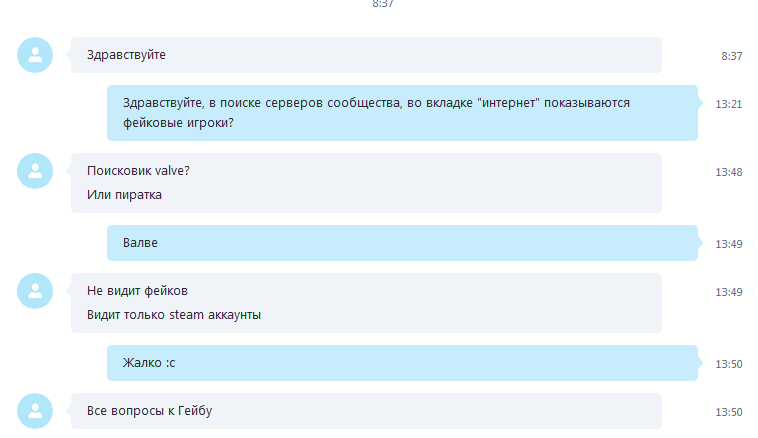Screen dimensions: 758x438
Task: Click "Видит только steam аккаунты" text
Action: (x=174, y=315)
